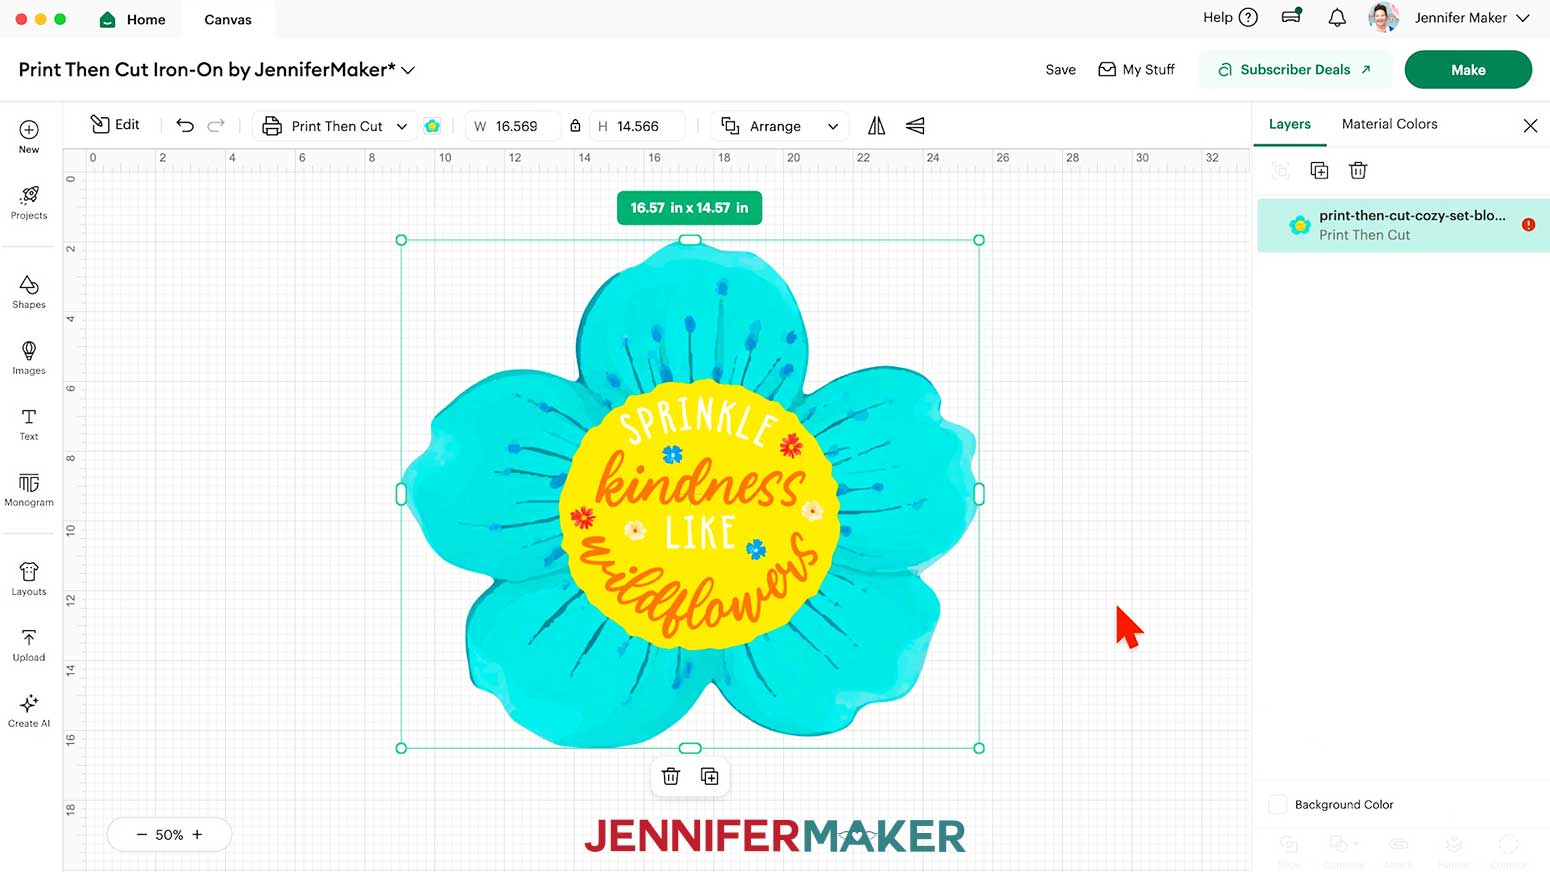Click the Height input field

click(x=638, y=126)
